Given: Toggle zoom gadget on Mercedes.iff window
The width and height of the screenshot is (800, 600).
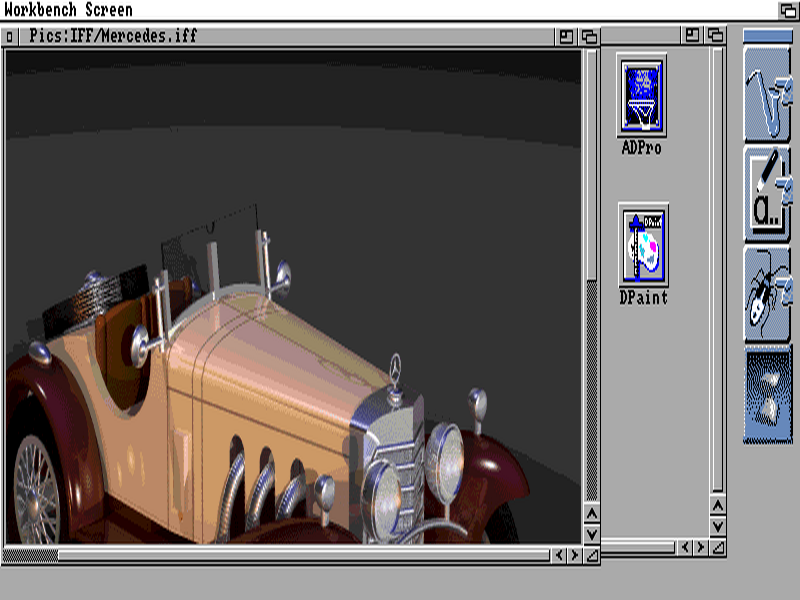Looking at the screenshot, I should (567, 36).
